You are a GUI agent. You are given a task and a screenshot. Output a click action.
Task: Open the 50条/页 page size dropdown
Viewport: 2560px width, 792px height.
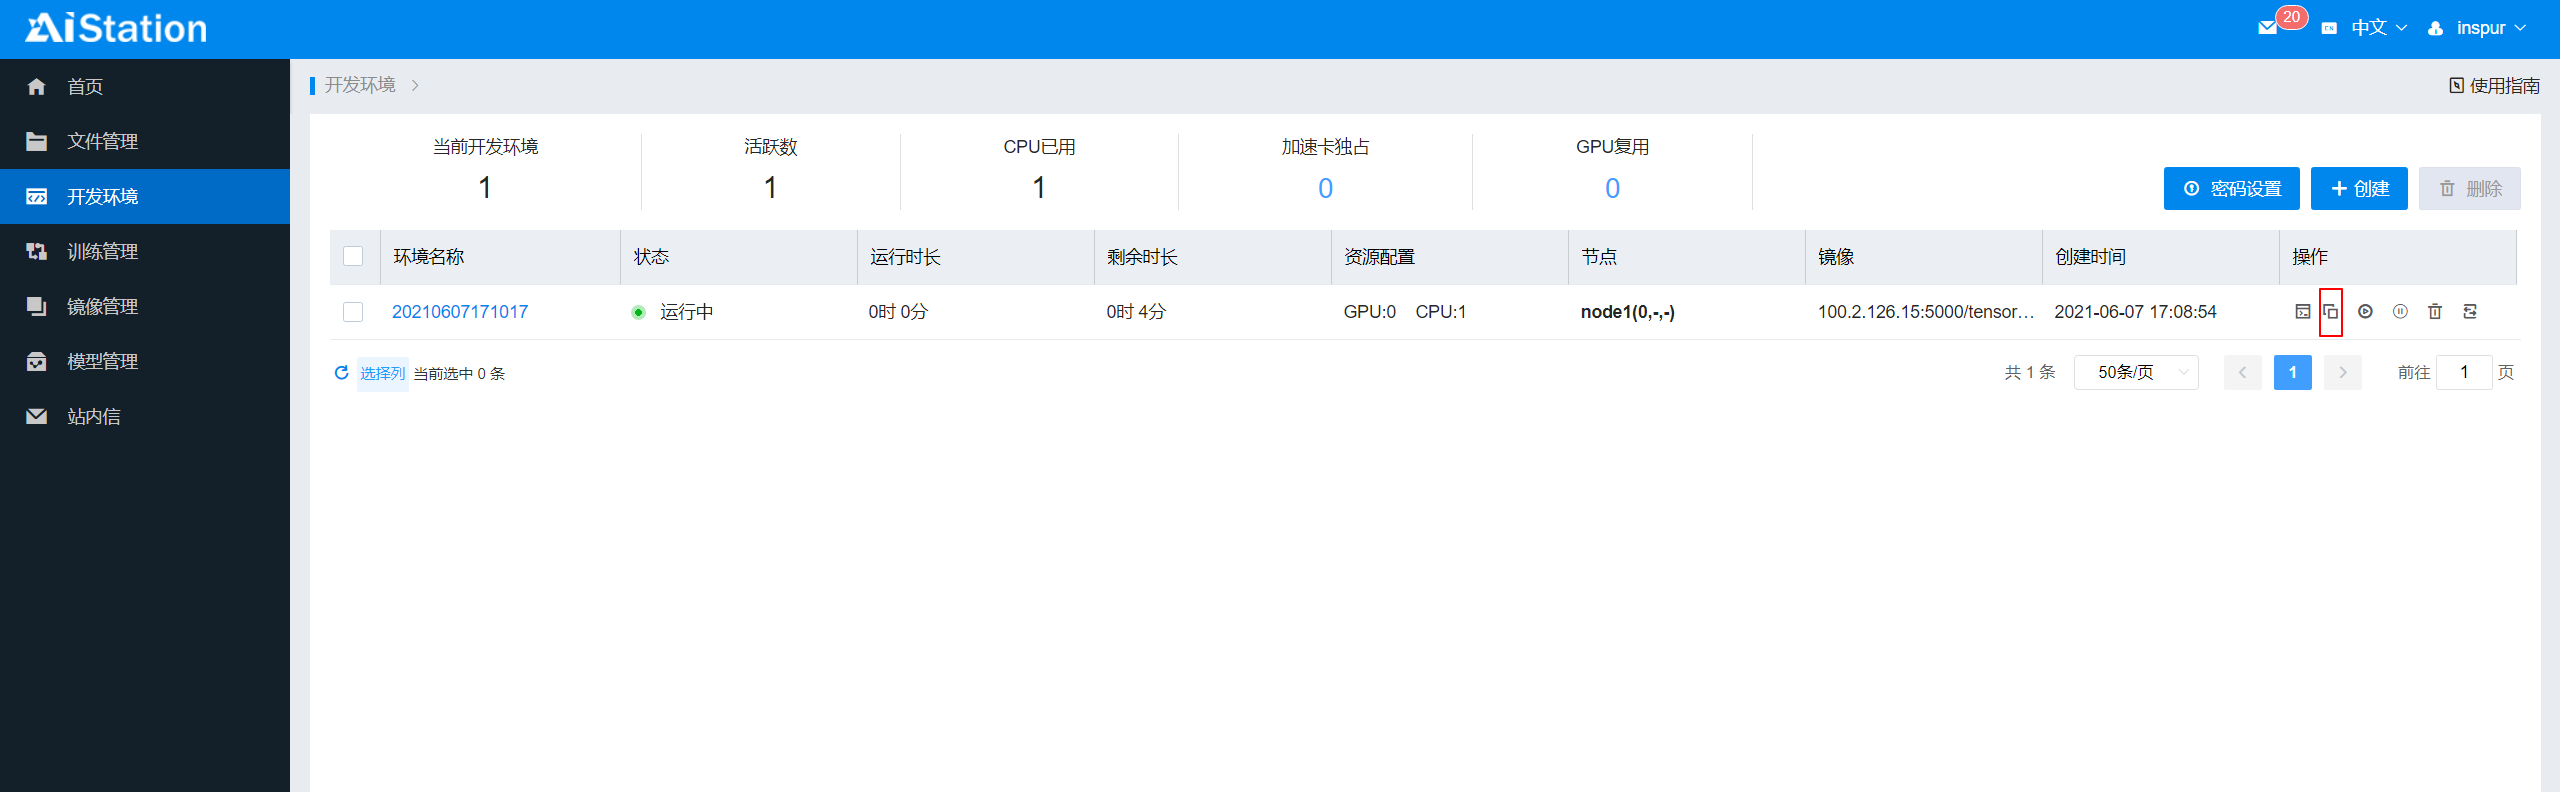pos(2135,372)
